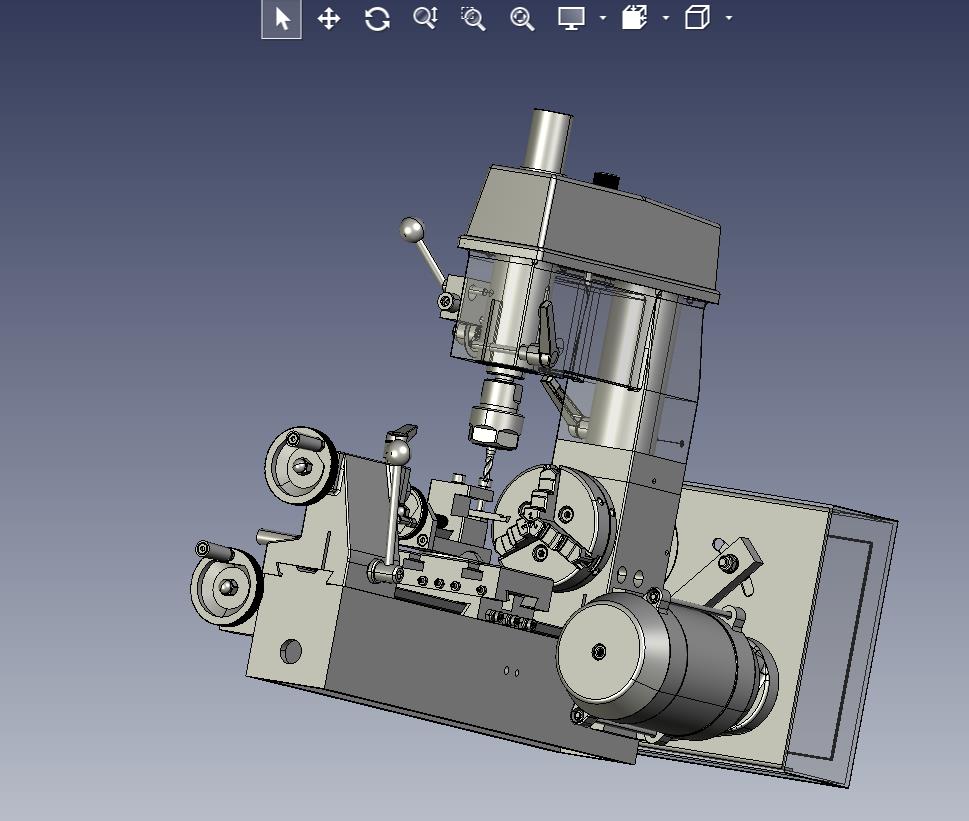
Task: Select the zoom to area tool
Action: (473, 19)
